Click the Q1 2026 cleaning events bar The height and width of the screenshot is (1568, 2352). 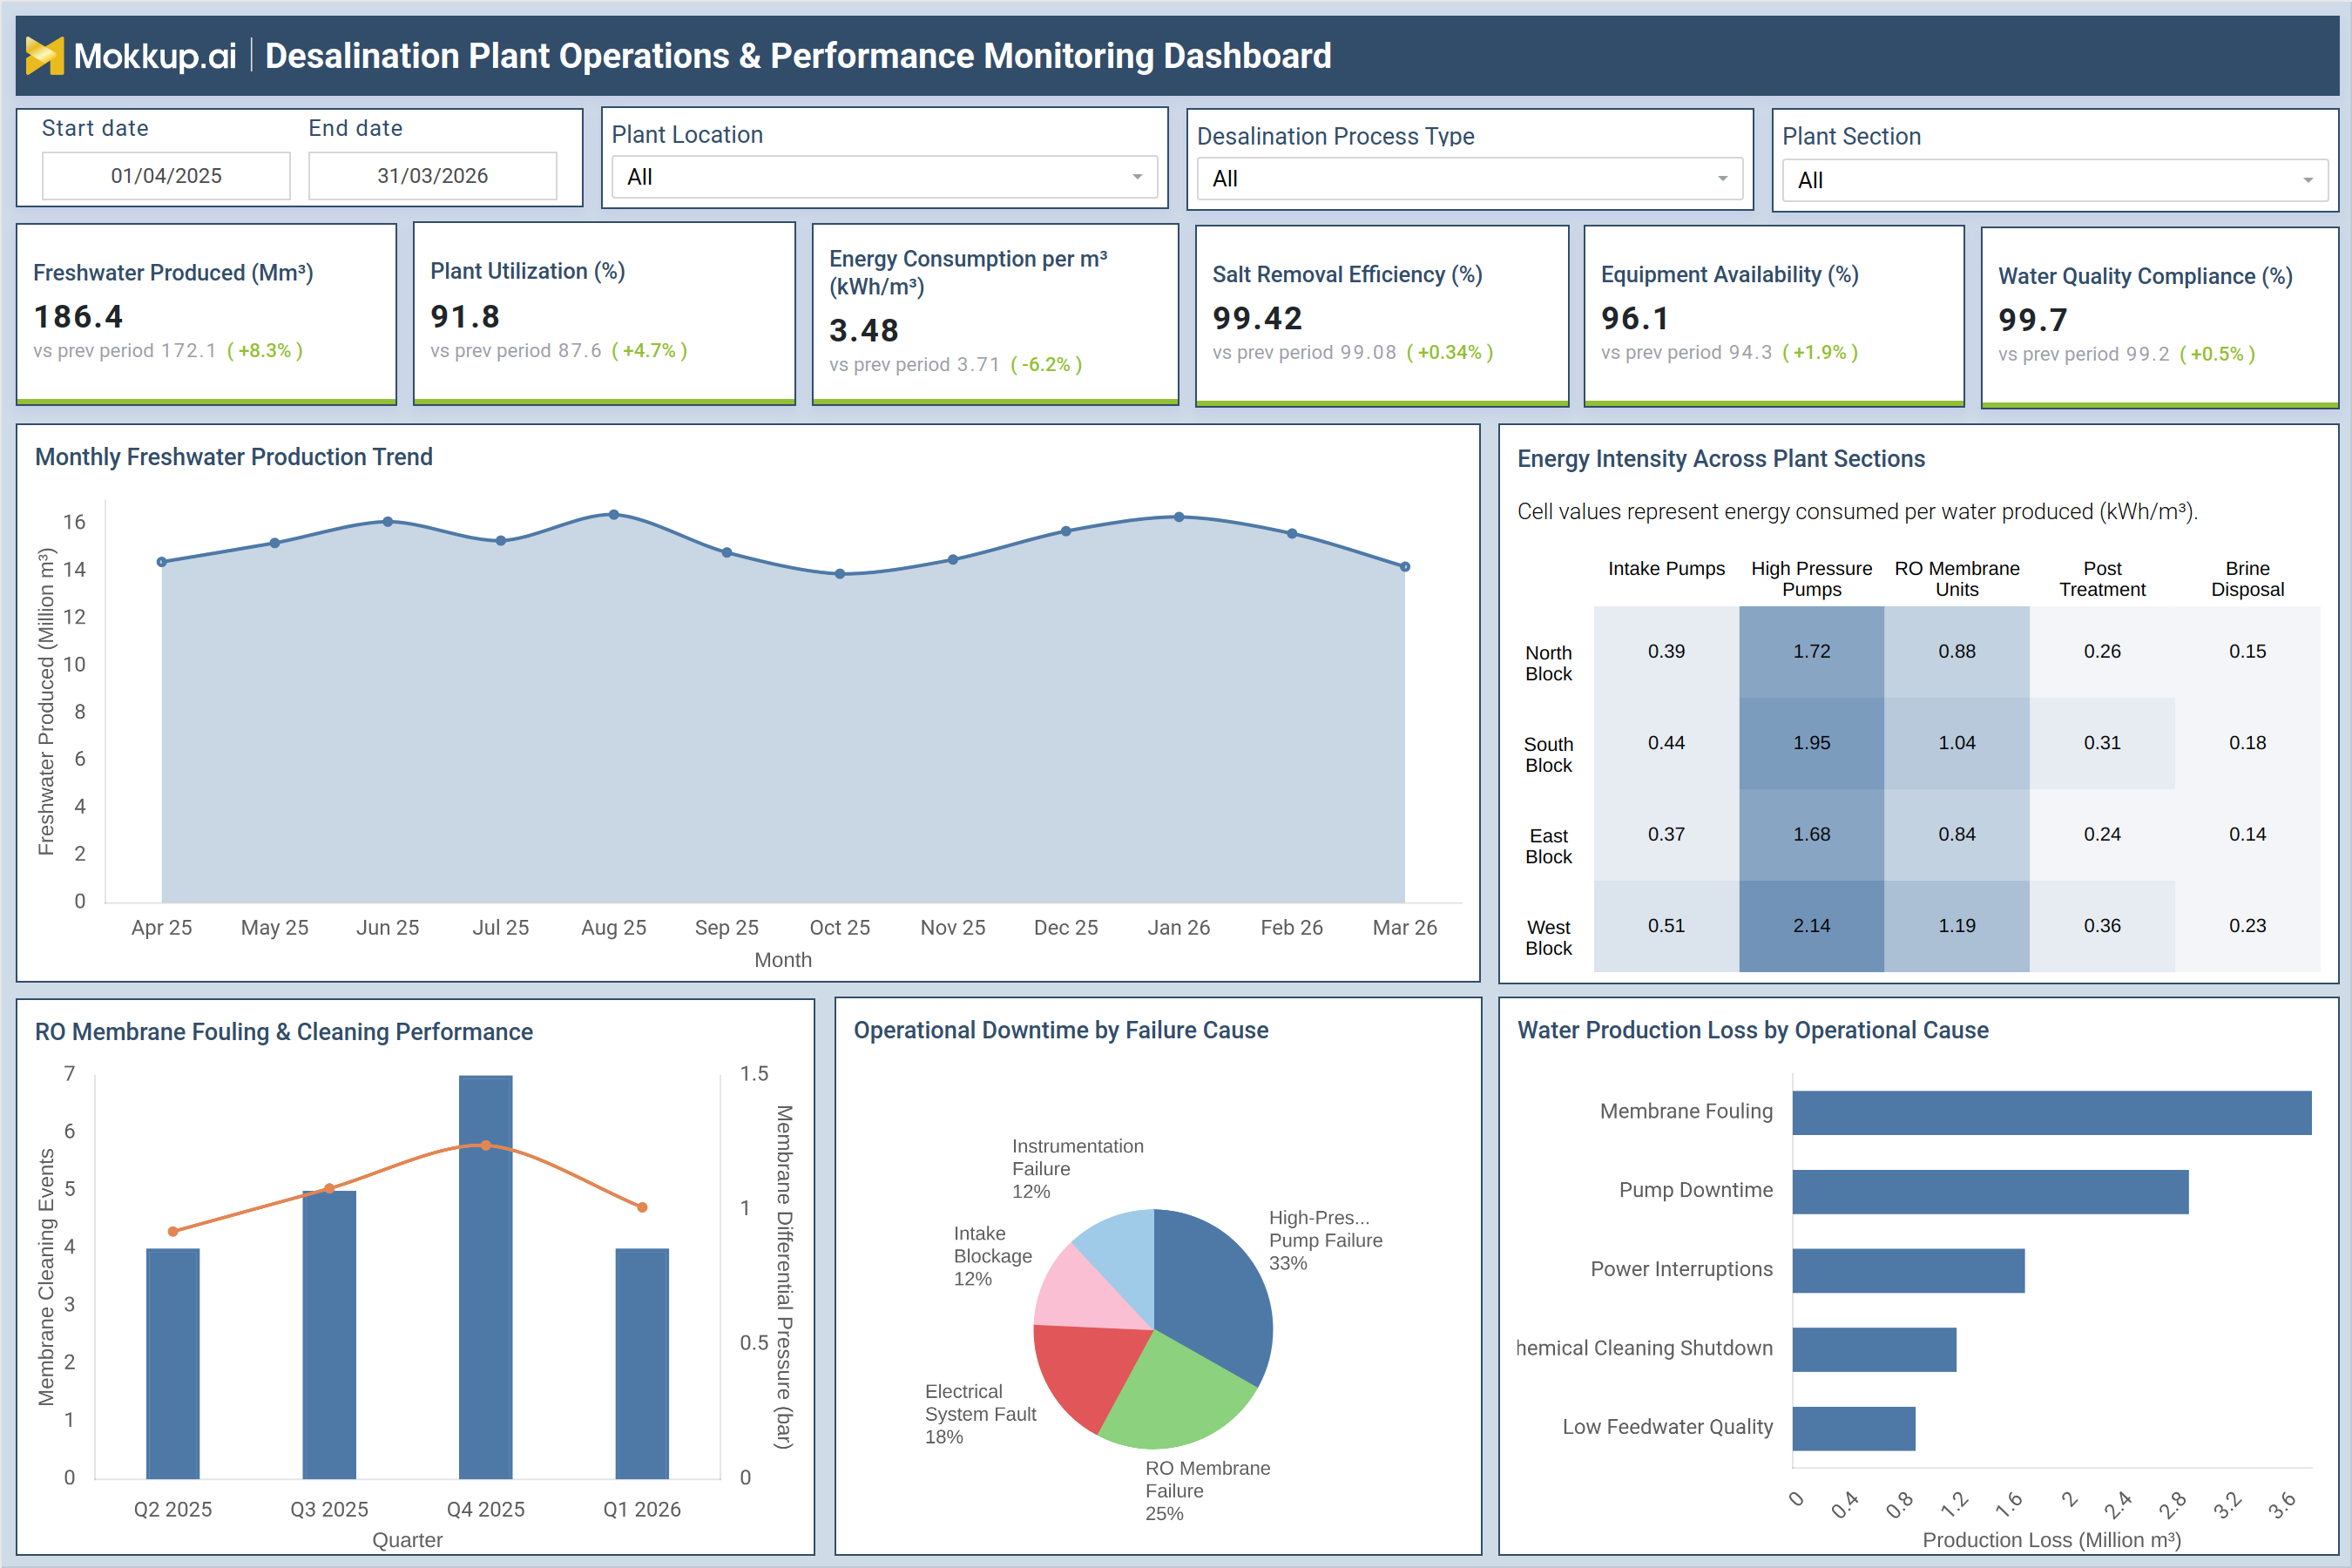[642, 1363]
